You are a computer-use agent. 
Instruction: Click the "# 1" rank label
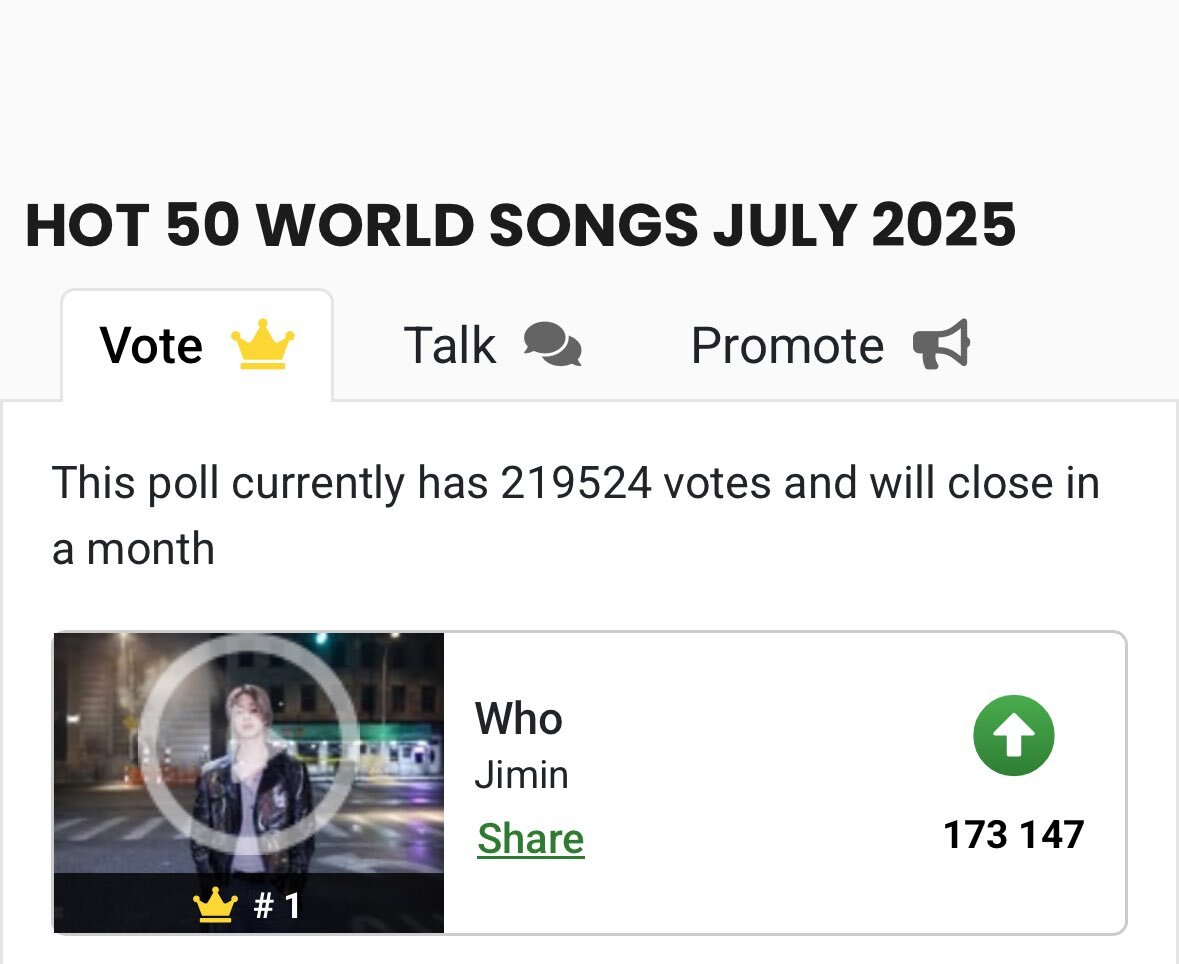(x=277, y=905)
